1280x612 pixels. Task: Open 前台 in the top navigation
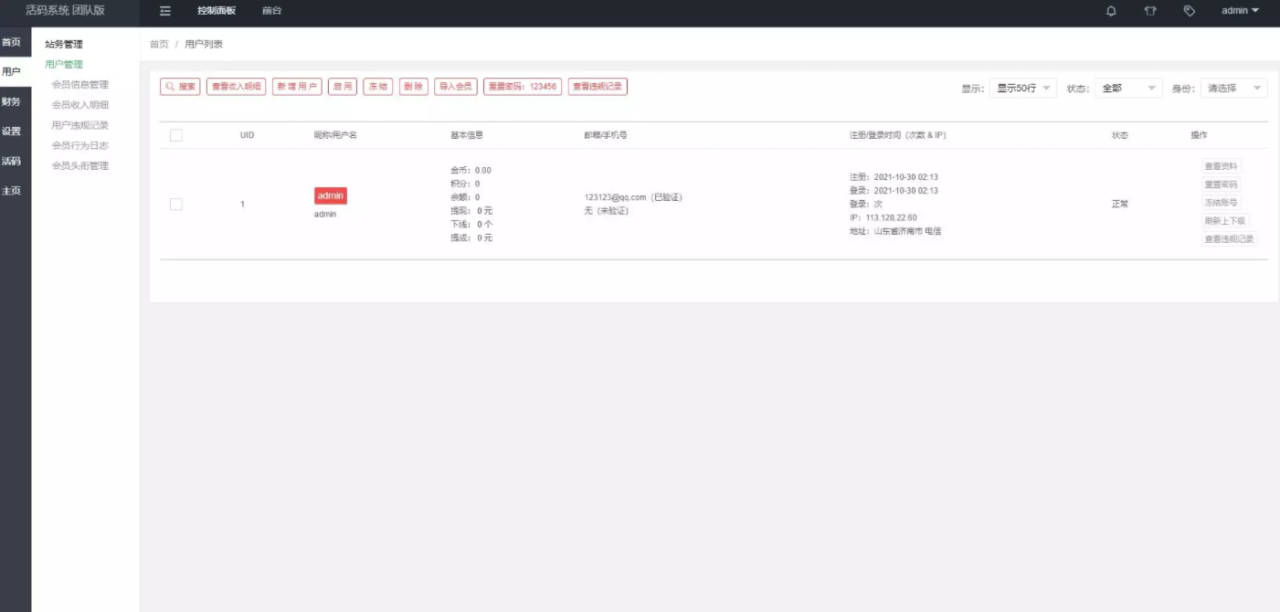[x=271, y=11]
